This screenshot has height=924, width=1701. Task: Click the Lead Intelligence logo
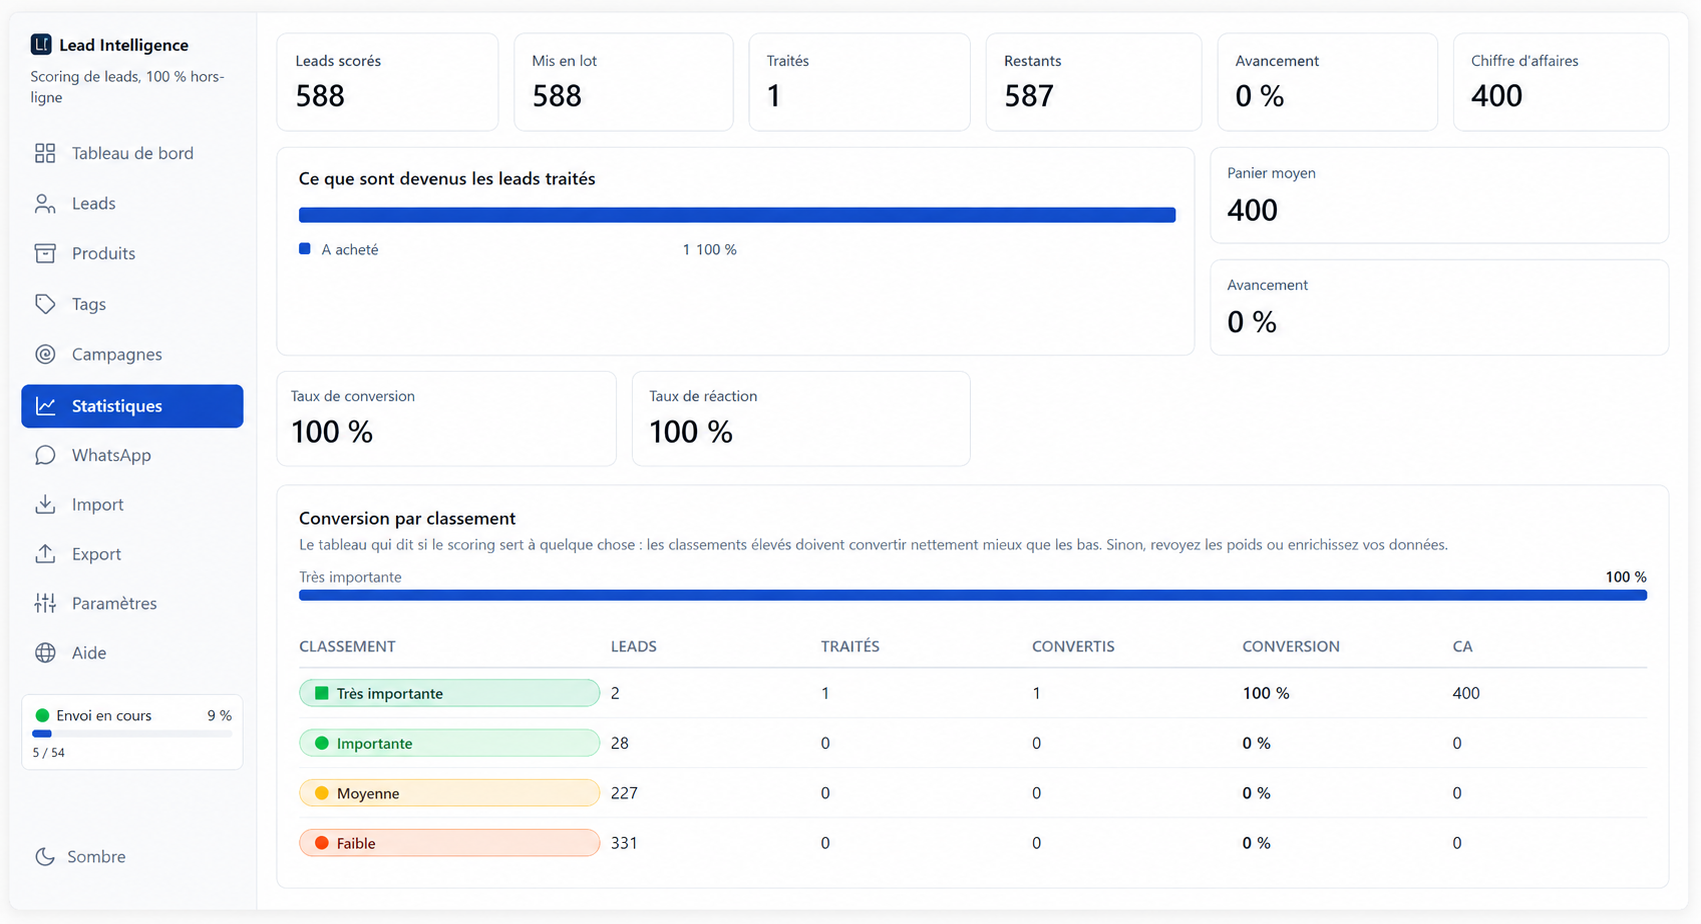pos(41,44)
